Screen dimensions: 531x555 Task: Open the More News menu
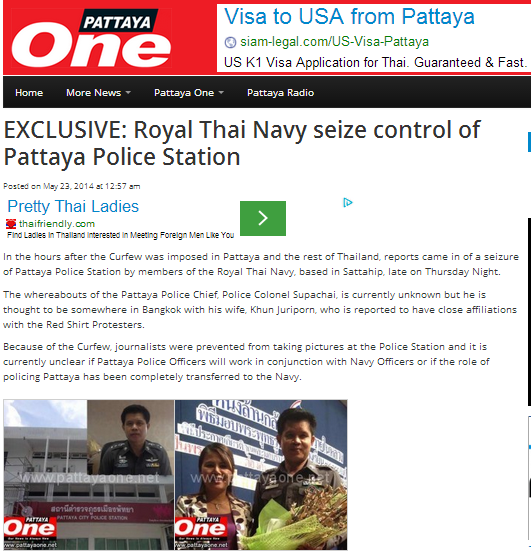pyautogui.click(x=93, y=92)
